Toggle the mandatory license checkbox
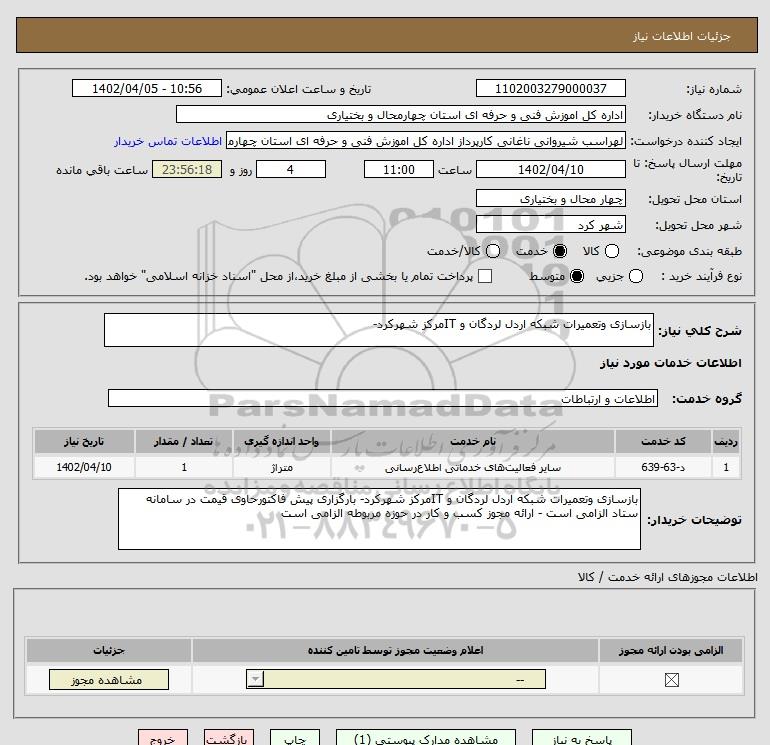This screenshot has width=770, height=745. click(x=671, y=680)
